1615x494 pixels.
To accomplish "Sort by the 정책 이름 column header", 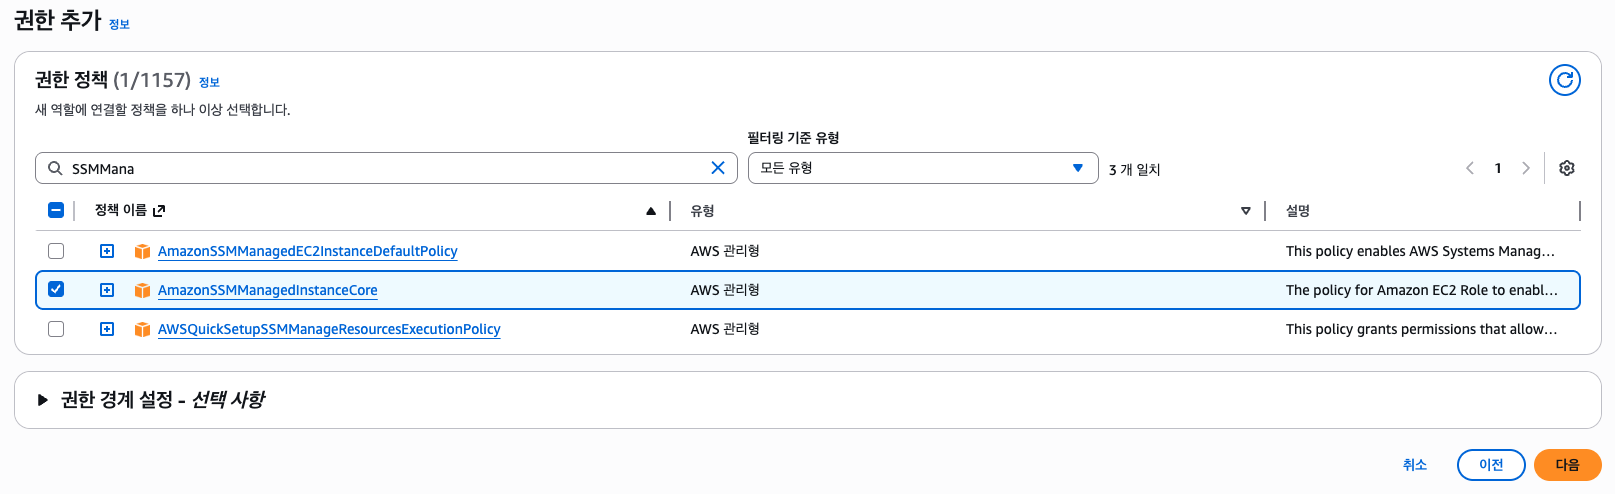I will coord(120,210).
